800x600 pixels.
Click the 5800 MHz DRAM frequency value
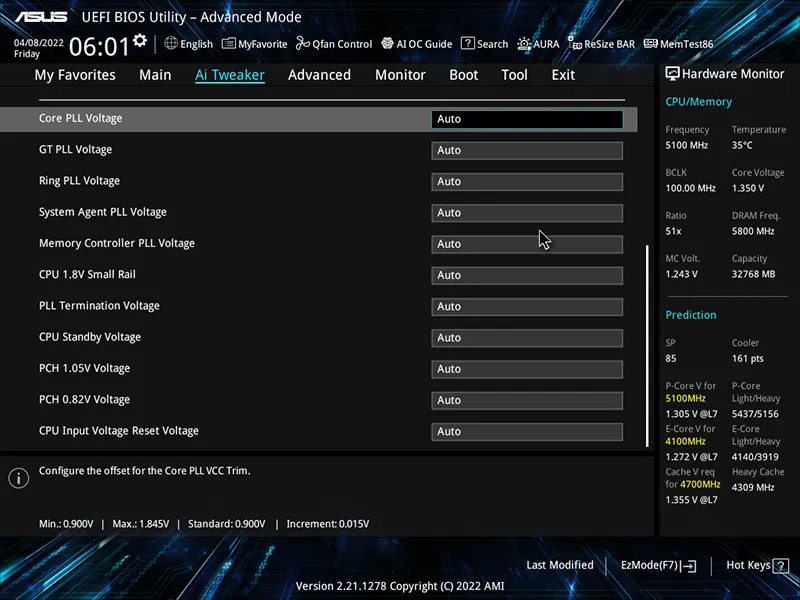(753, 231)
